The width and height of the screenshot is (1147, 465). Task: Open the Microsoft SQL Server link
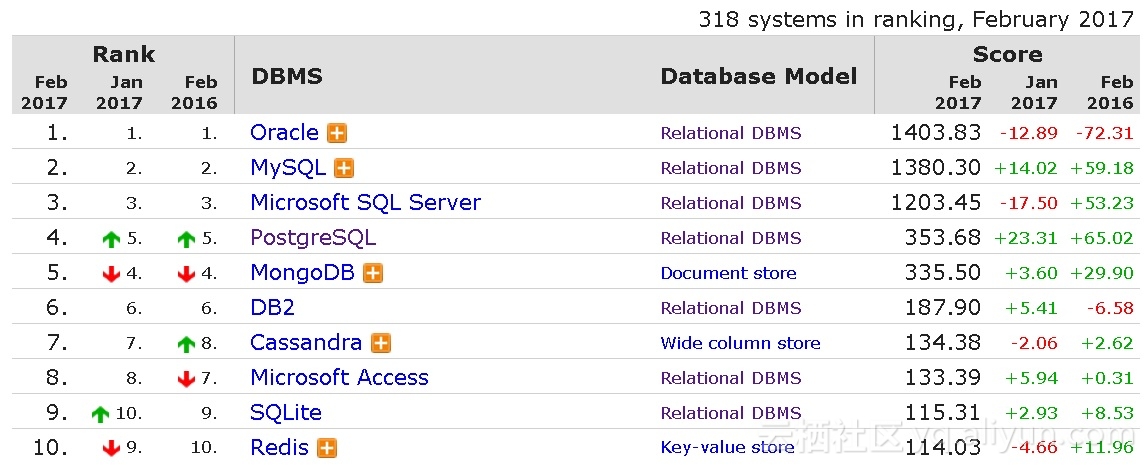click(x=366, y=203)
